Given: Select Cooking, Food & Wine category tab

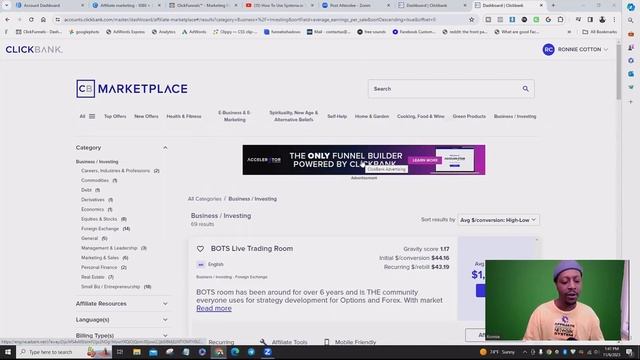Looking at the screenshot, I should click(420, 116).
